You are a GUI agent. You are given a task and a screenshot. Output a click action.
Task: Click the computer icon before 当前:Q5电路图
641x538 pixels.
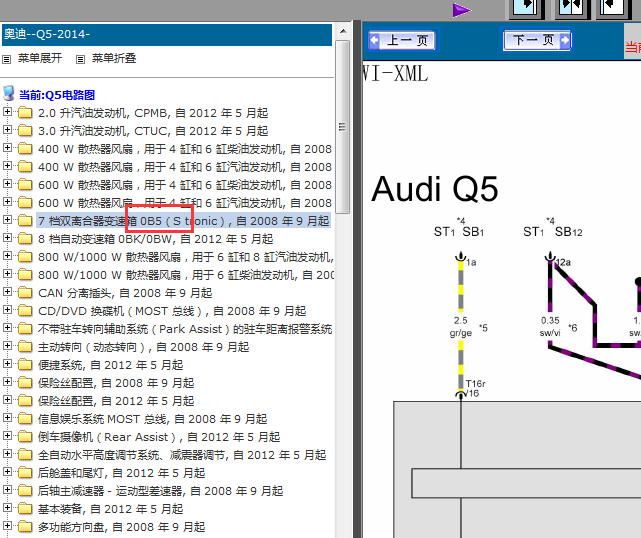[9, 94]
